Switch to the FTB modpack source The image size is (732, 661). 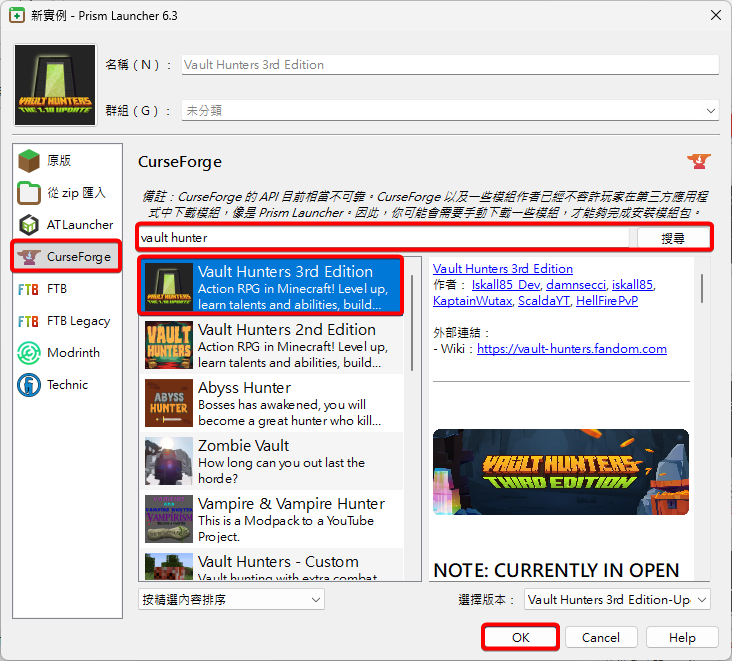pos(67,289)
